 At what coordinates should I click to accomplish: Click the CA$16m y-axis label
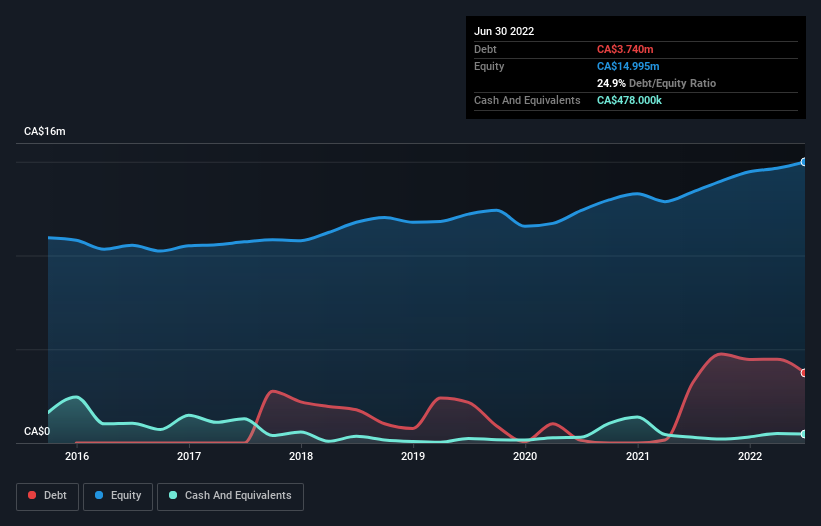[45, 131]
